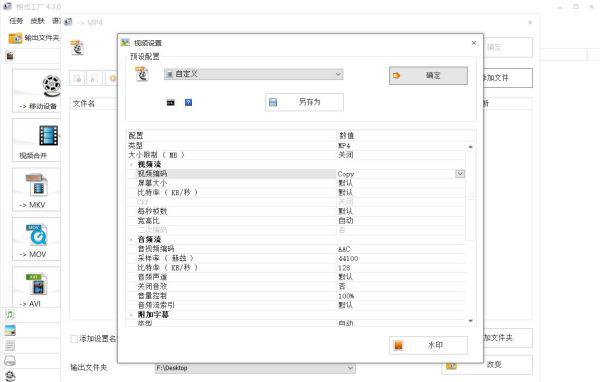The width and height of the screenshot is (600, 382).
Task: Select the 音视频编码 row valued AAC
Action: pos(296,249)
